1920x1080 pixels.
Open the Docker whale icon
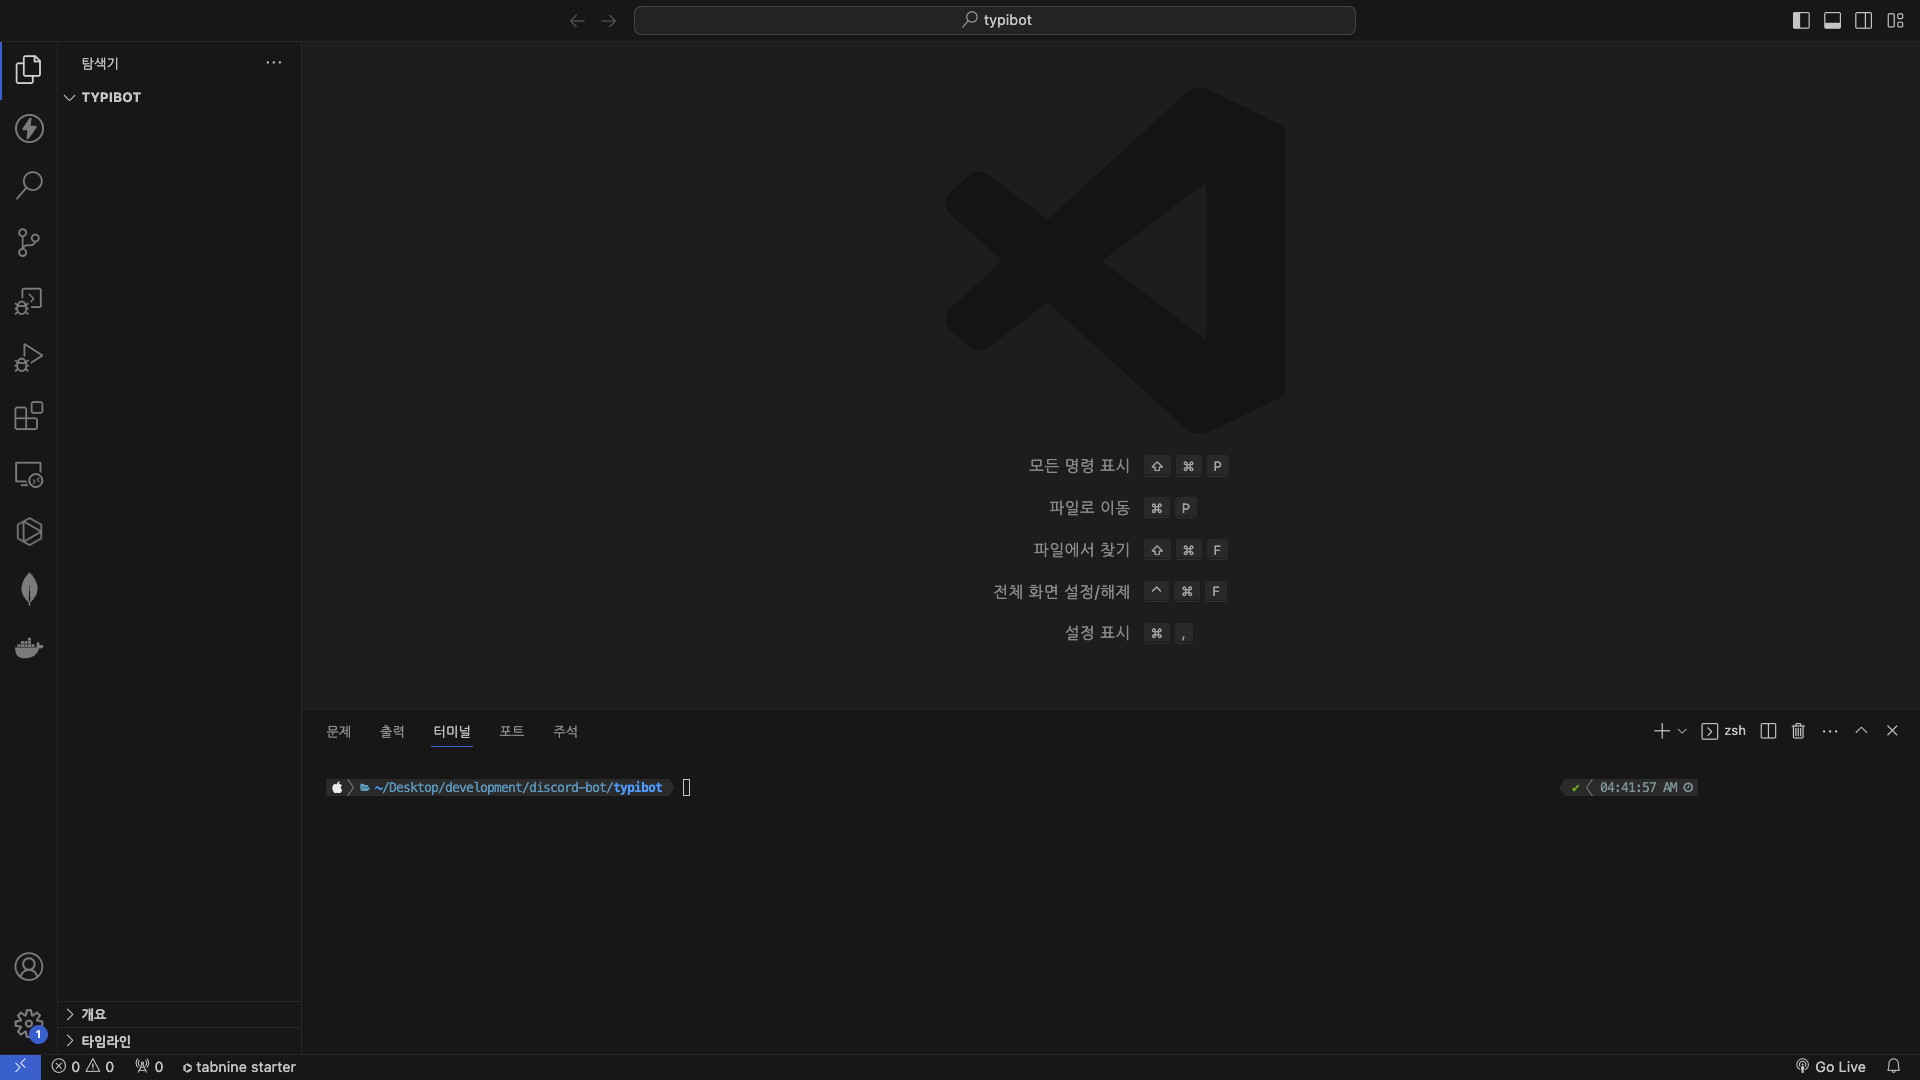click(29, 648)
